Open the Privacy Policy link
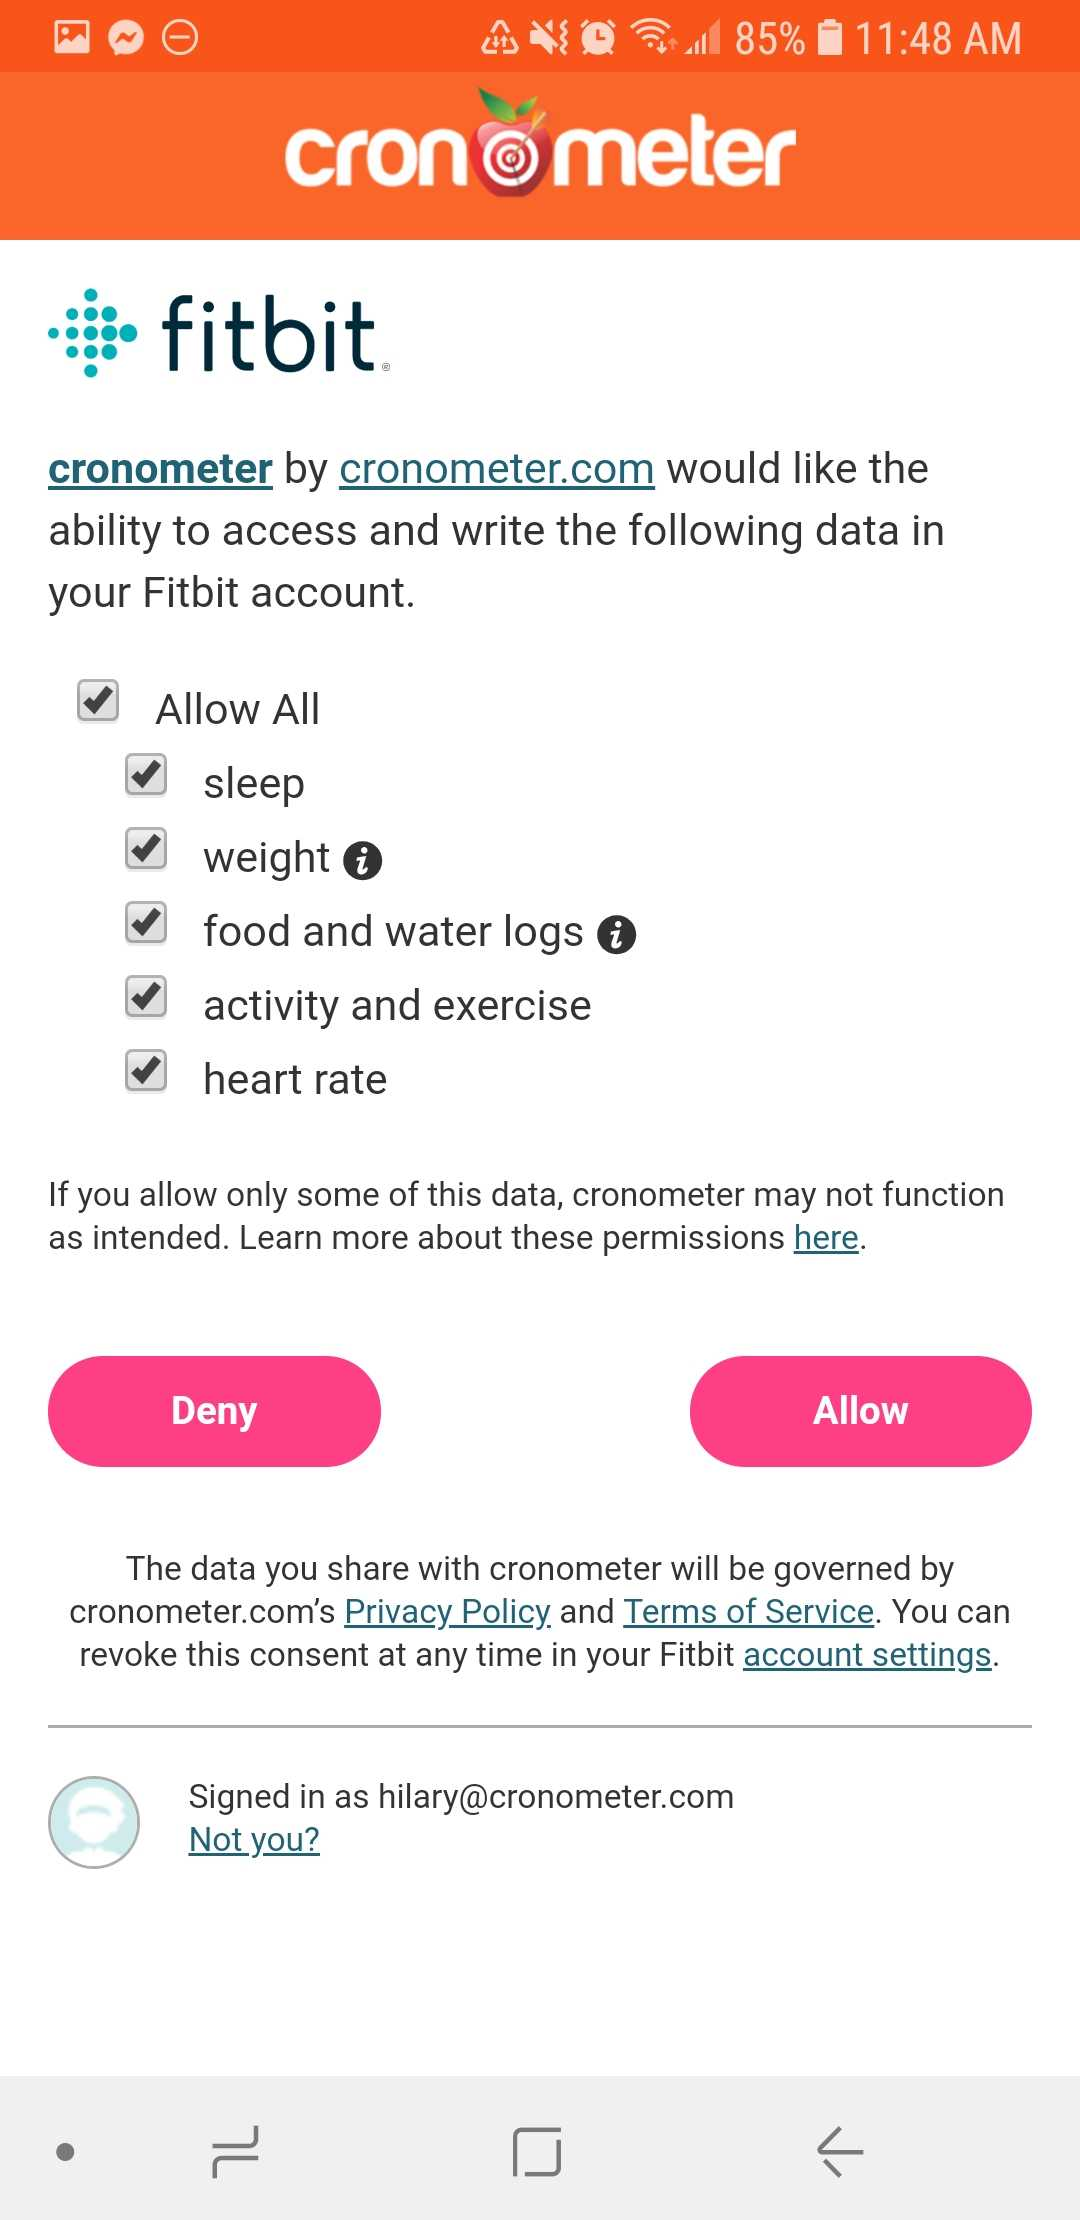1080x2220 pixels. tap(447, 1612)
